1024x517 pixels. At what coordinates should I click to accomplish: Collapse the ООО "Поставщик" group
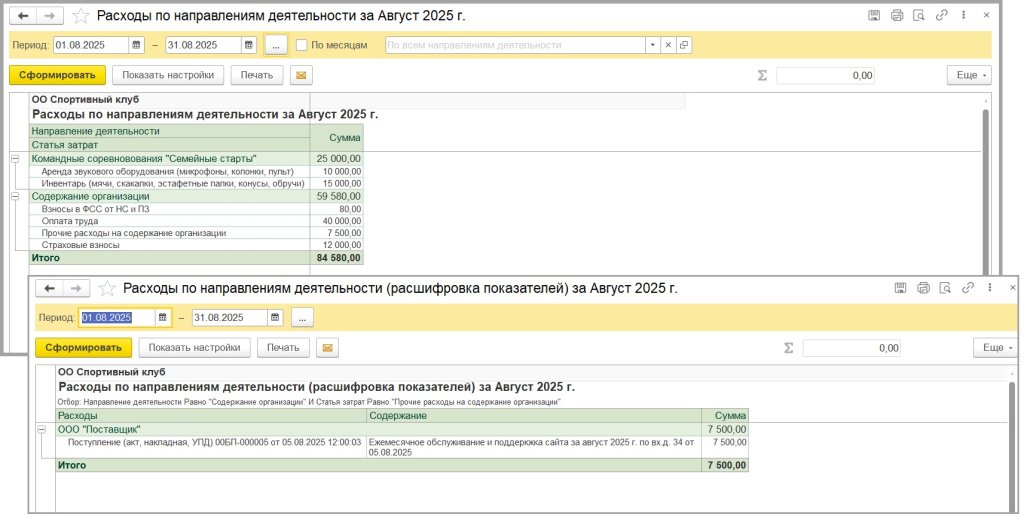(42, 430)
